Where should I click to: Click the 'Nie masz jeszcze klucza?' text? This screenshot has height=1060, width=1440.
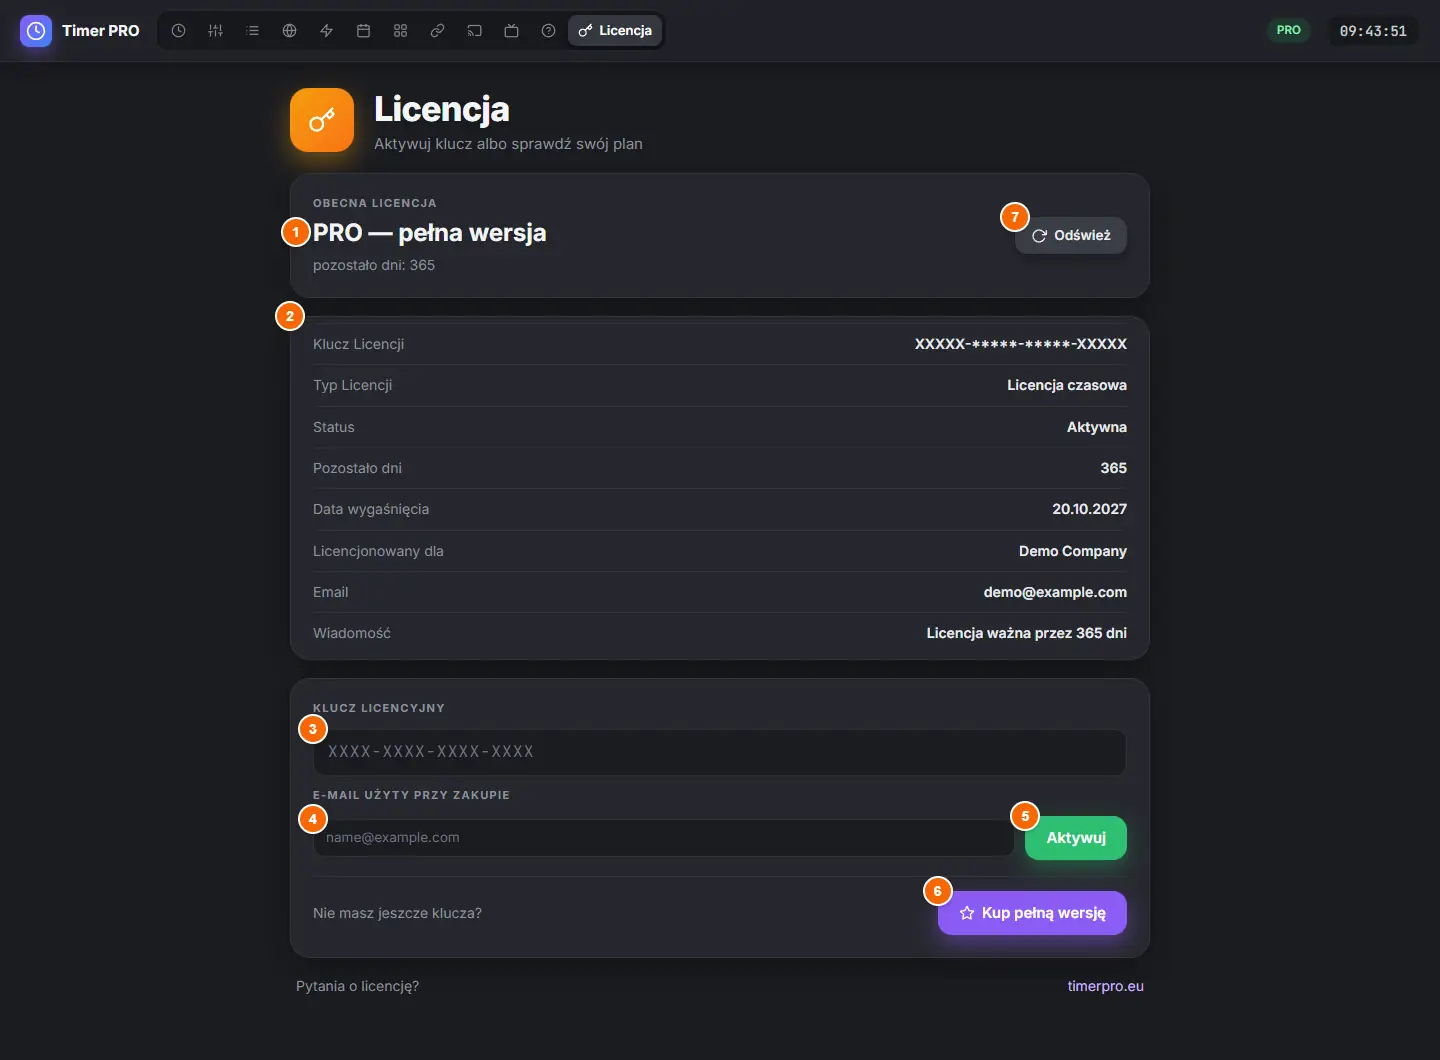tap(397, 913)
